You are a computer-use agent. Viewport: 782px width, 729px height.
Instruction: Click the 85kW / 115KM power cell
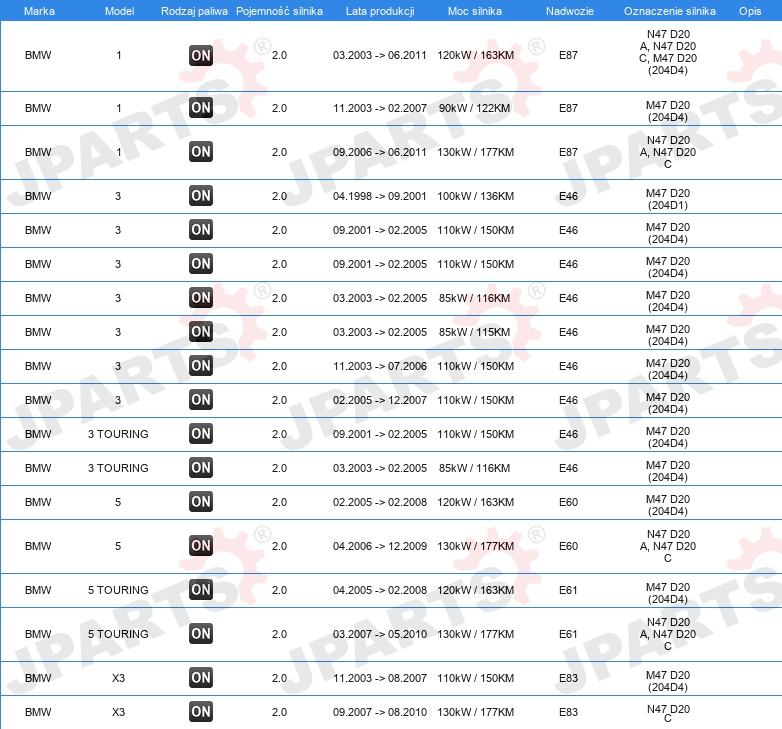tap(475, 332)
